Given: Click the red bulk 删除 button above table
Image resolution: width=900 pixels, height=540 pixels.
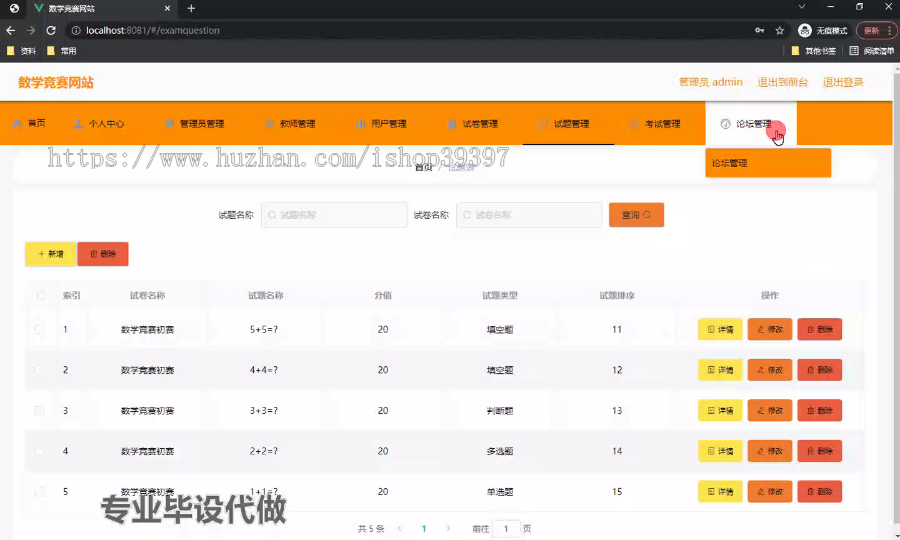Looking at the screenshot, I should [x=103, y=254].
